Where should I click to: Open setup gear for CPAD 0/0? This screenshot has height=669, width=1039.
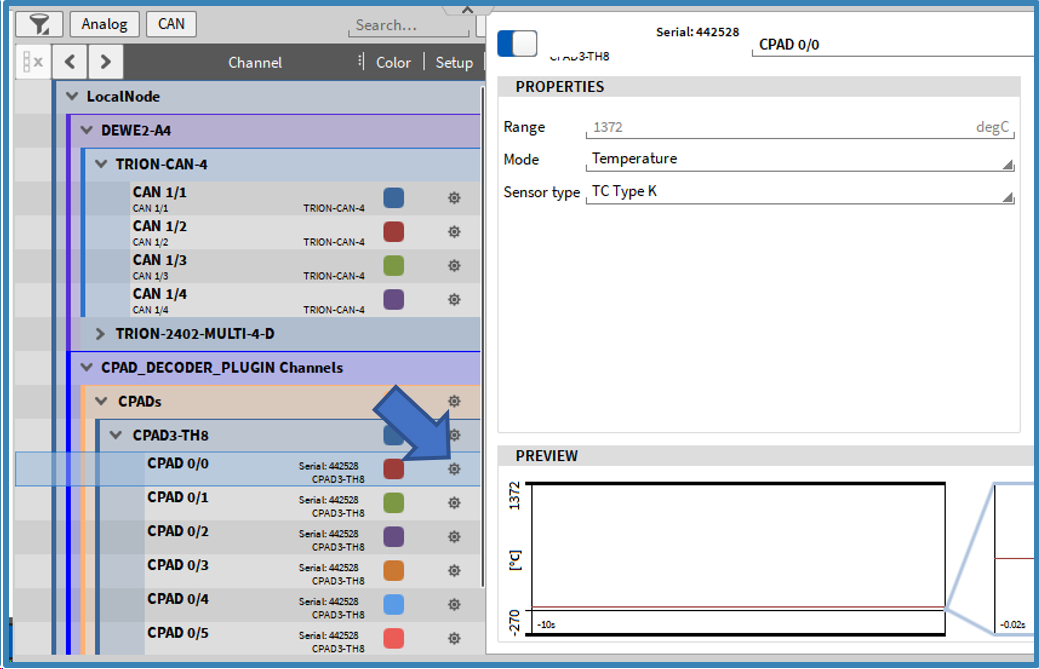click(454, 469)
